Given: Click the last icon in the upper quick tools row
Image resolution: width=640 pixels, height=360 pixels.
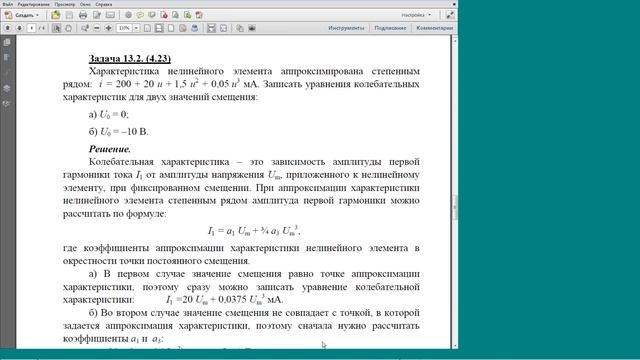Looking at the screenshot, I should 199,15.
